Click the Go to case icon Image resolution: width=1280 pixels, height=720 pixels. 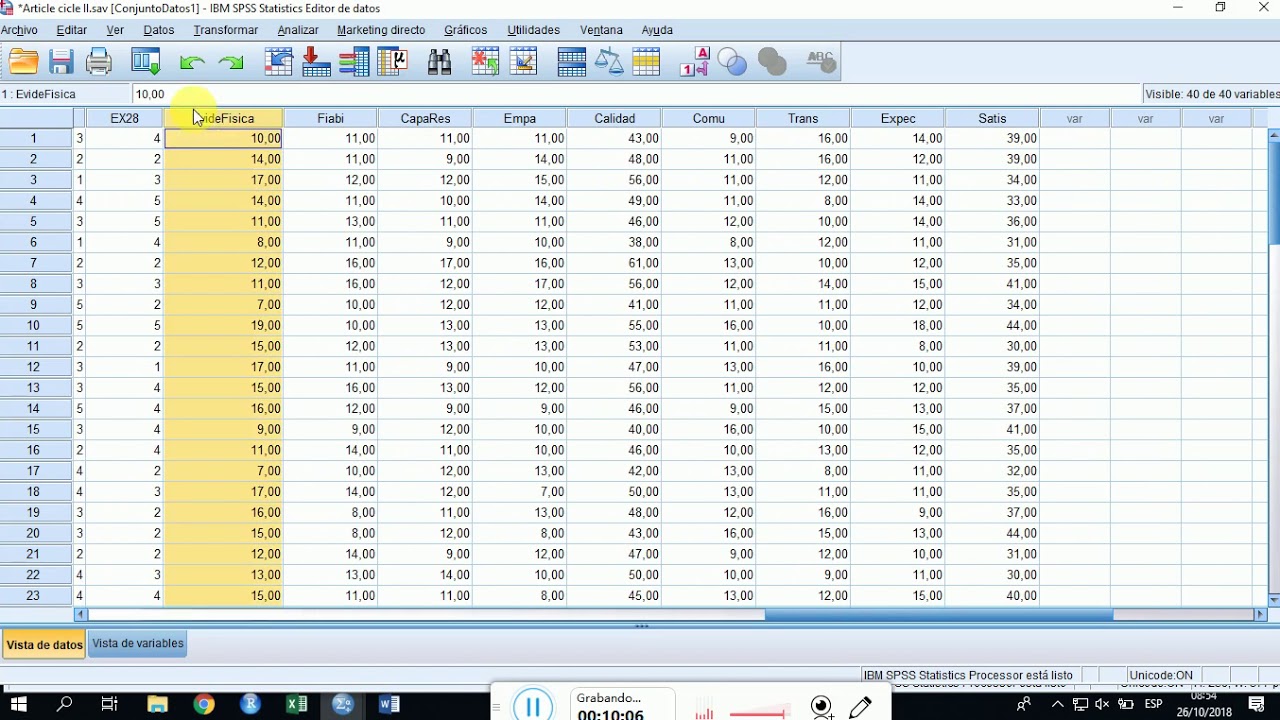279,62
